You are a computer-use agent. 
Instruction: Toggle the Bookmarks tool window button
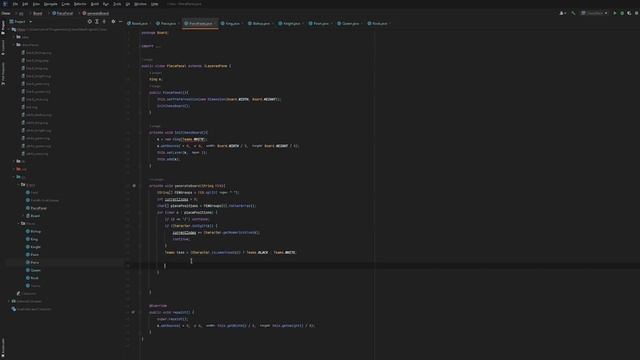click(x=3, y=347)
